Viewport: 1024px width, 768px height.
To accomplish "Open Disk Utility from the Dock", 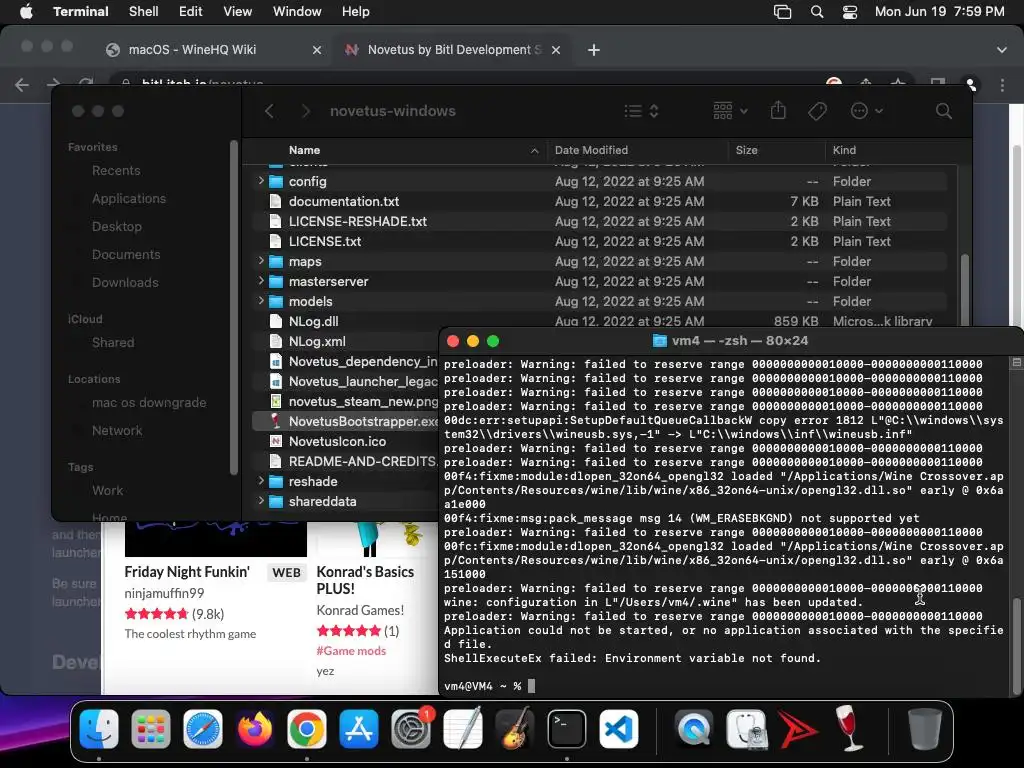I will coord(746,728).
